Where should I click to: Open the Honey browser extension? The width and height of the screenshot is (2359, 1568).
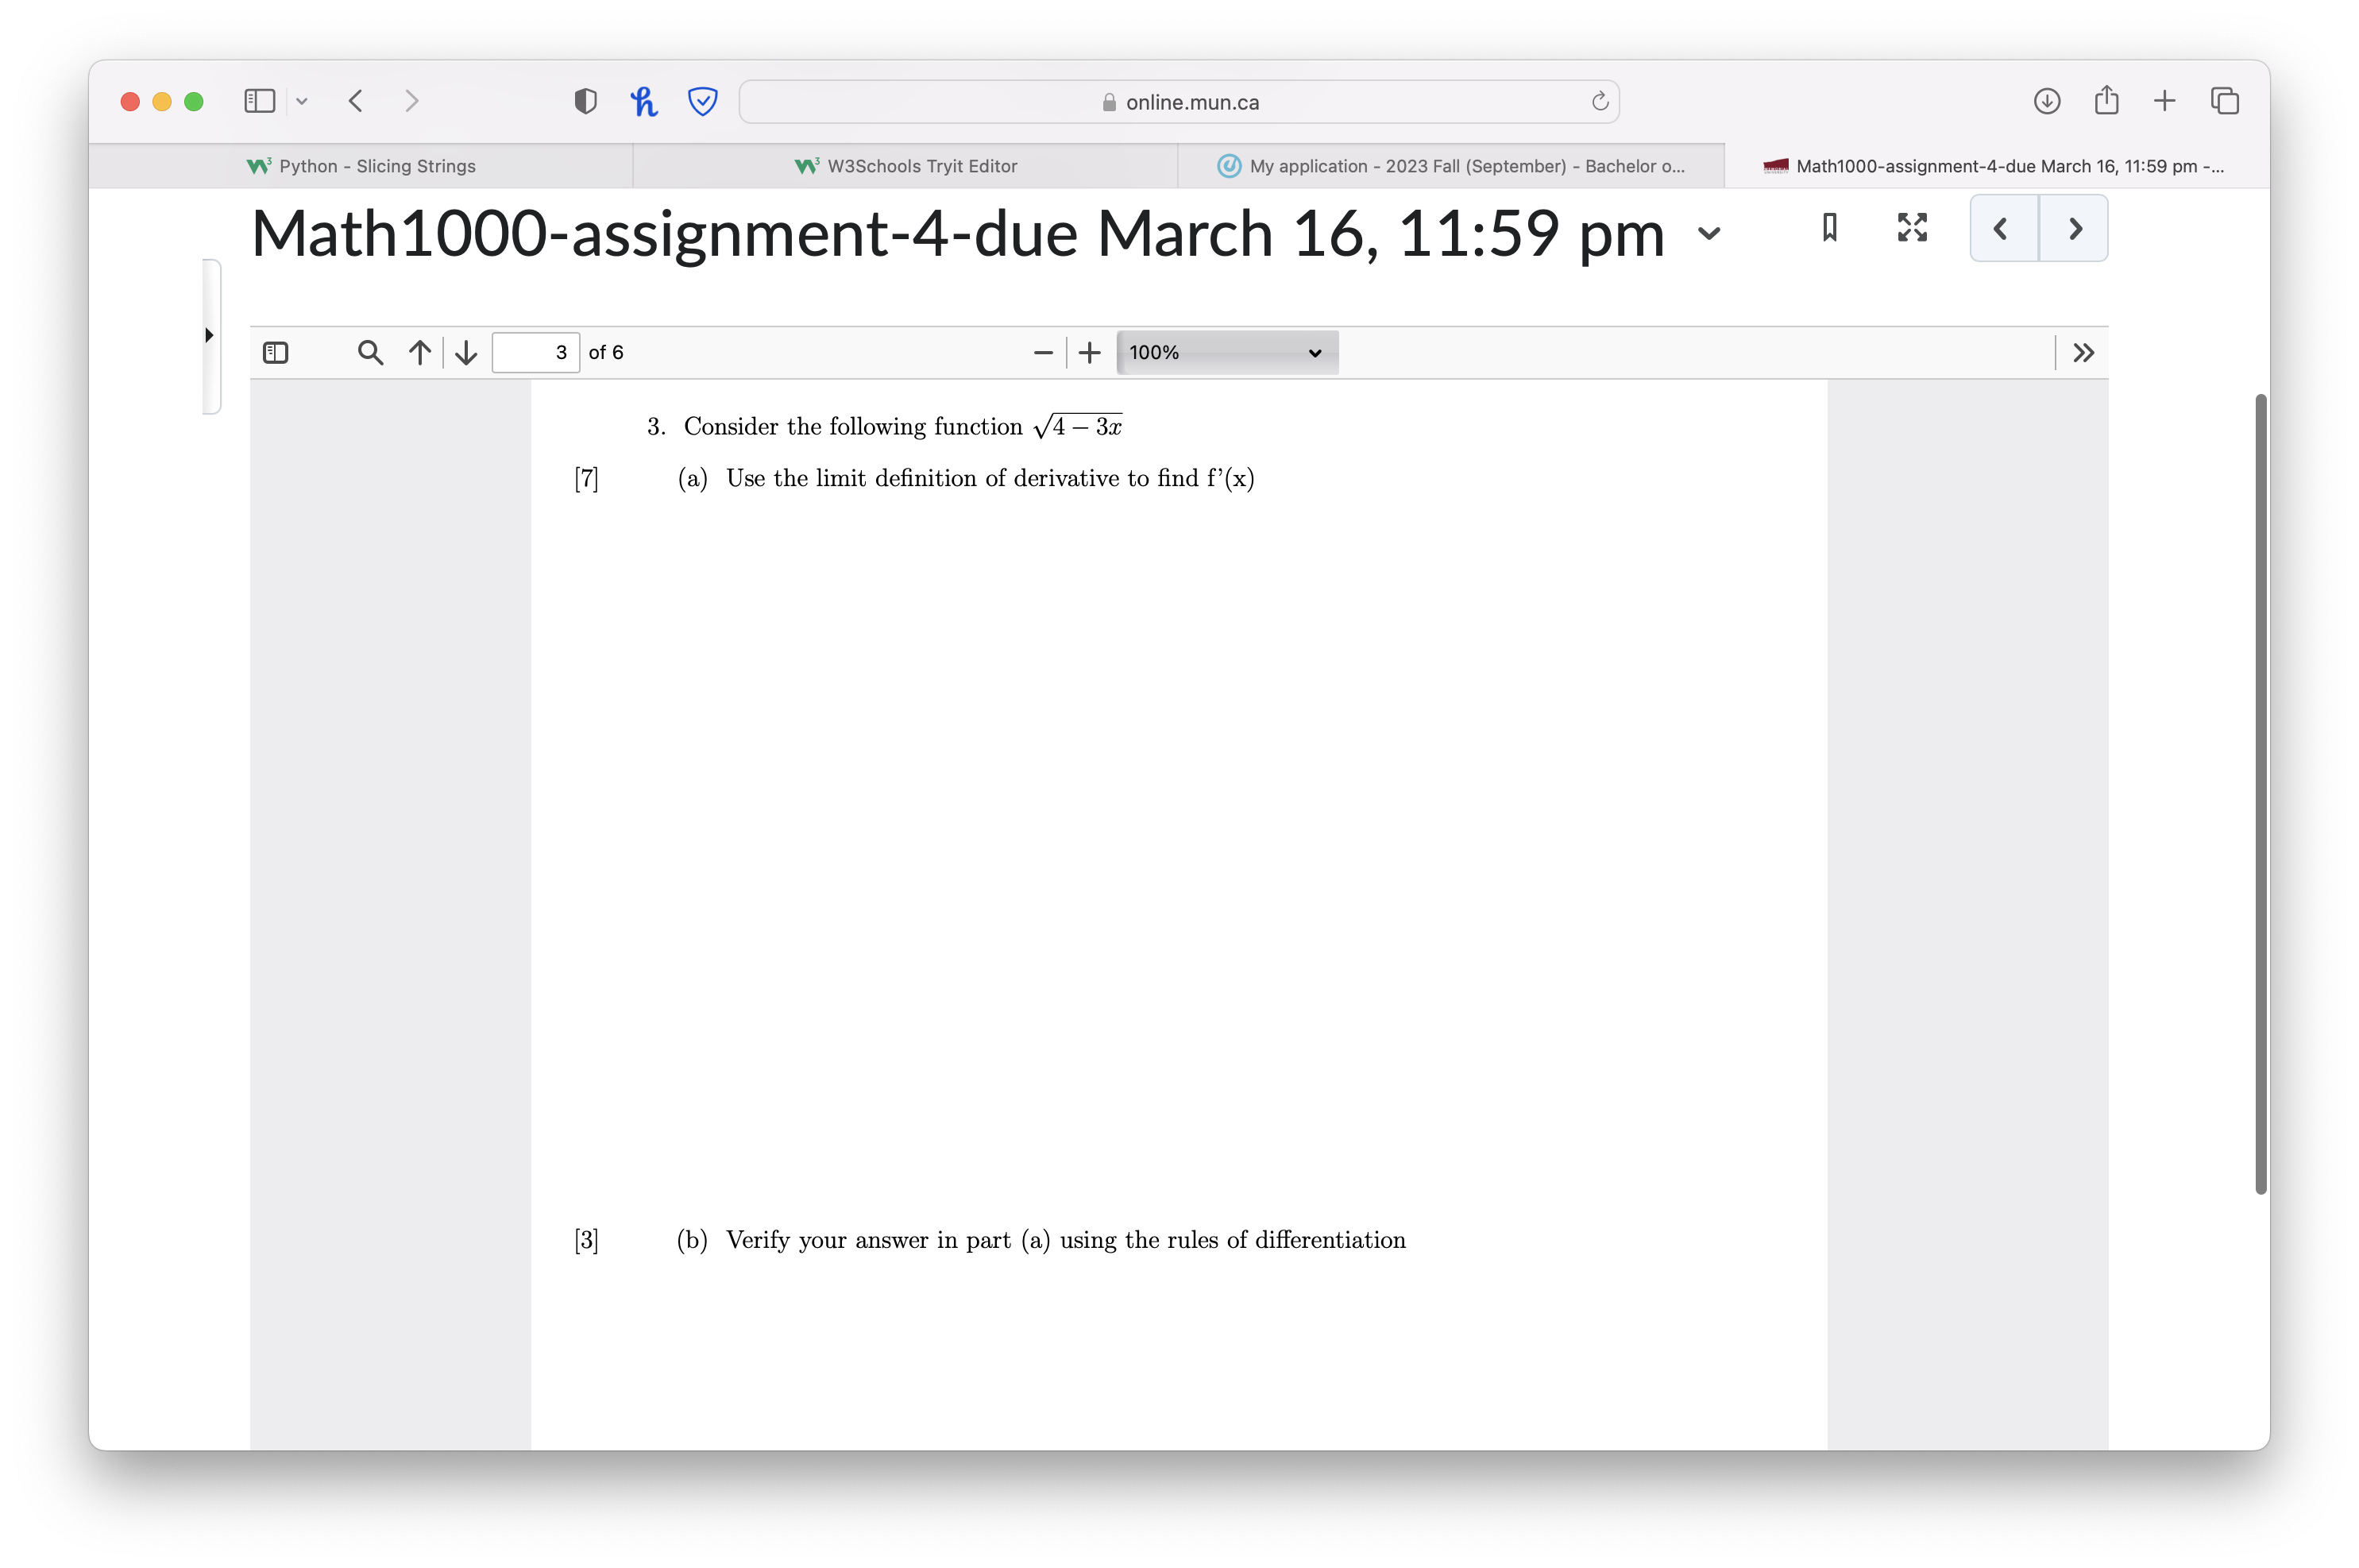point(644,100)
